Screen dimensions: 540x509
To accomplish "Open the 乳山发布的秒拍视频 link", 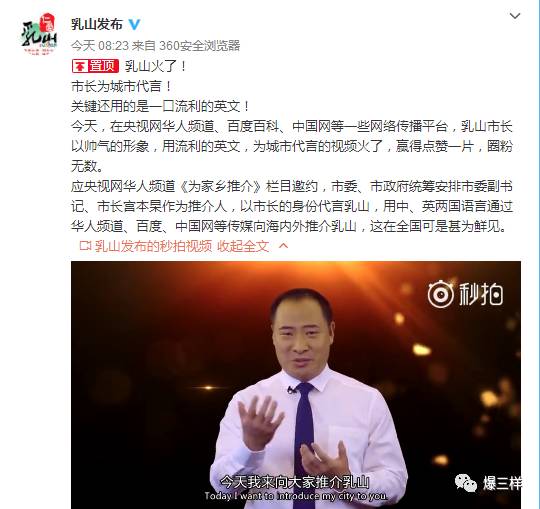I will [153, 246].
